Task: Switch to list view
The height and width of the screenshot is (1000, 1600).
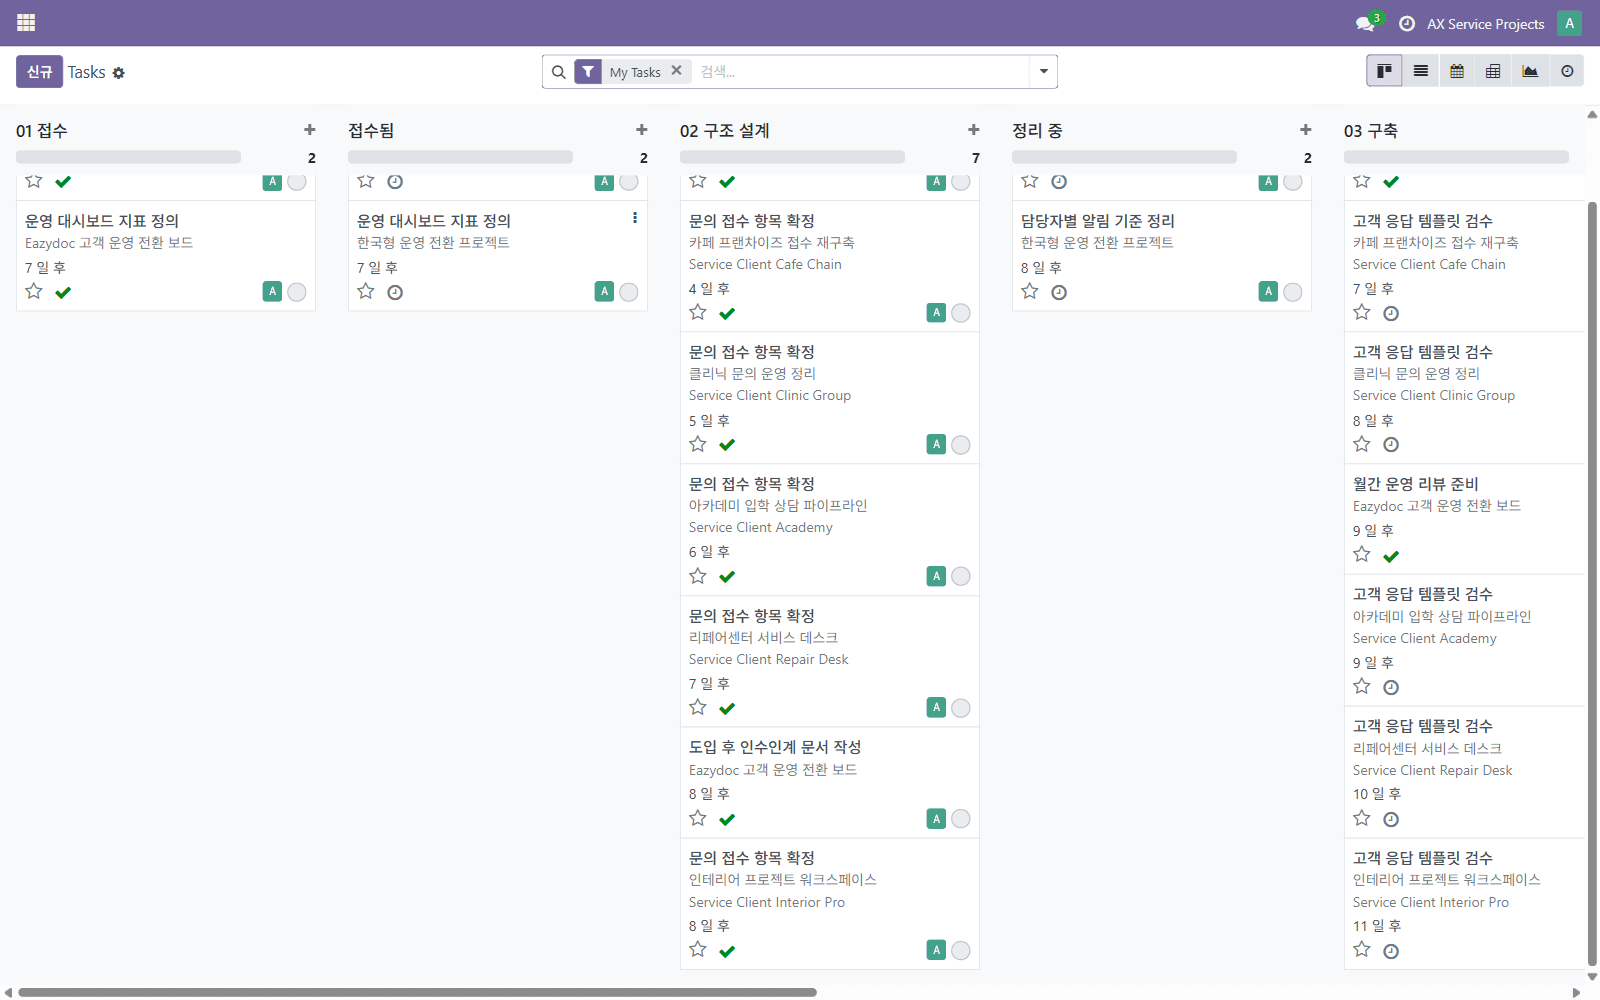Action: [1420, 71]
